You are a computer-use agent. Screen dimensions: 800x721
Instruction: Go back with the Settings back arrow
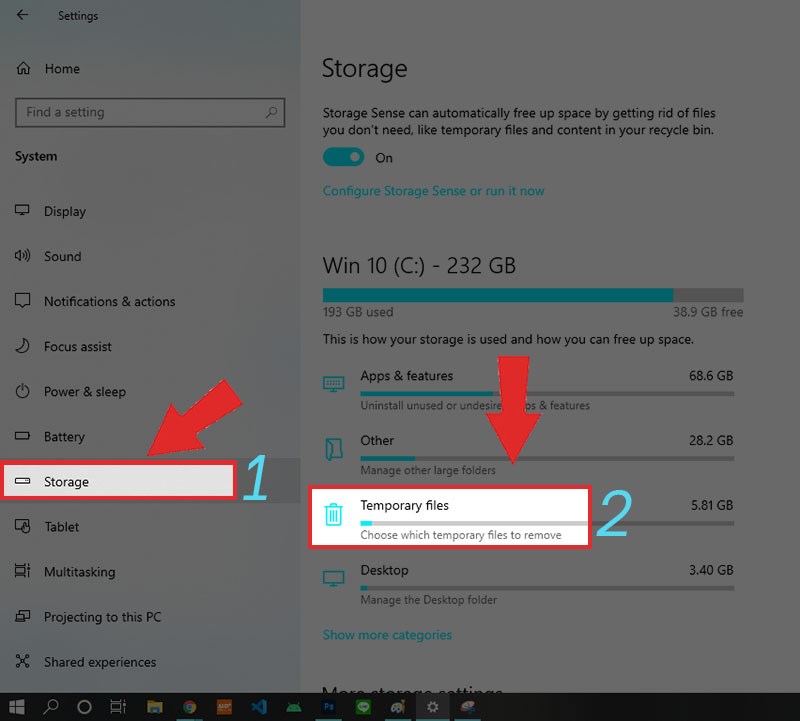click(22, 15)
